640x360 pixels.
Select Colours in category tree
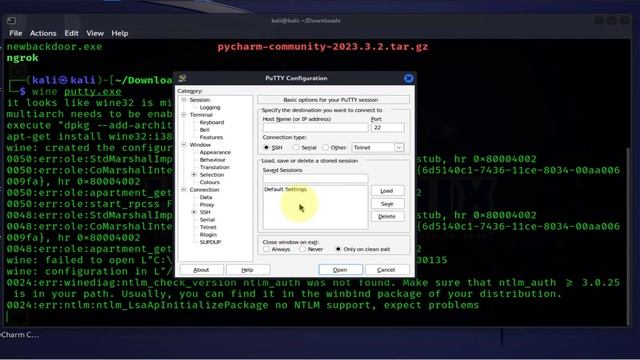[x=210, y=182]
